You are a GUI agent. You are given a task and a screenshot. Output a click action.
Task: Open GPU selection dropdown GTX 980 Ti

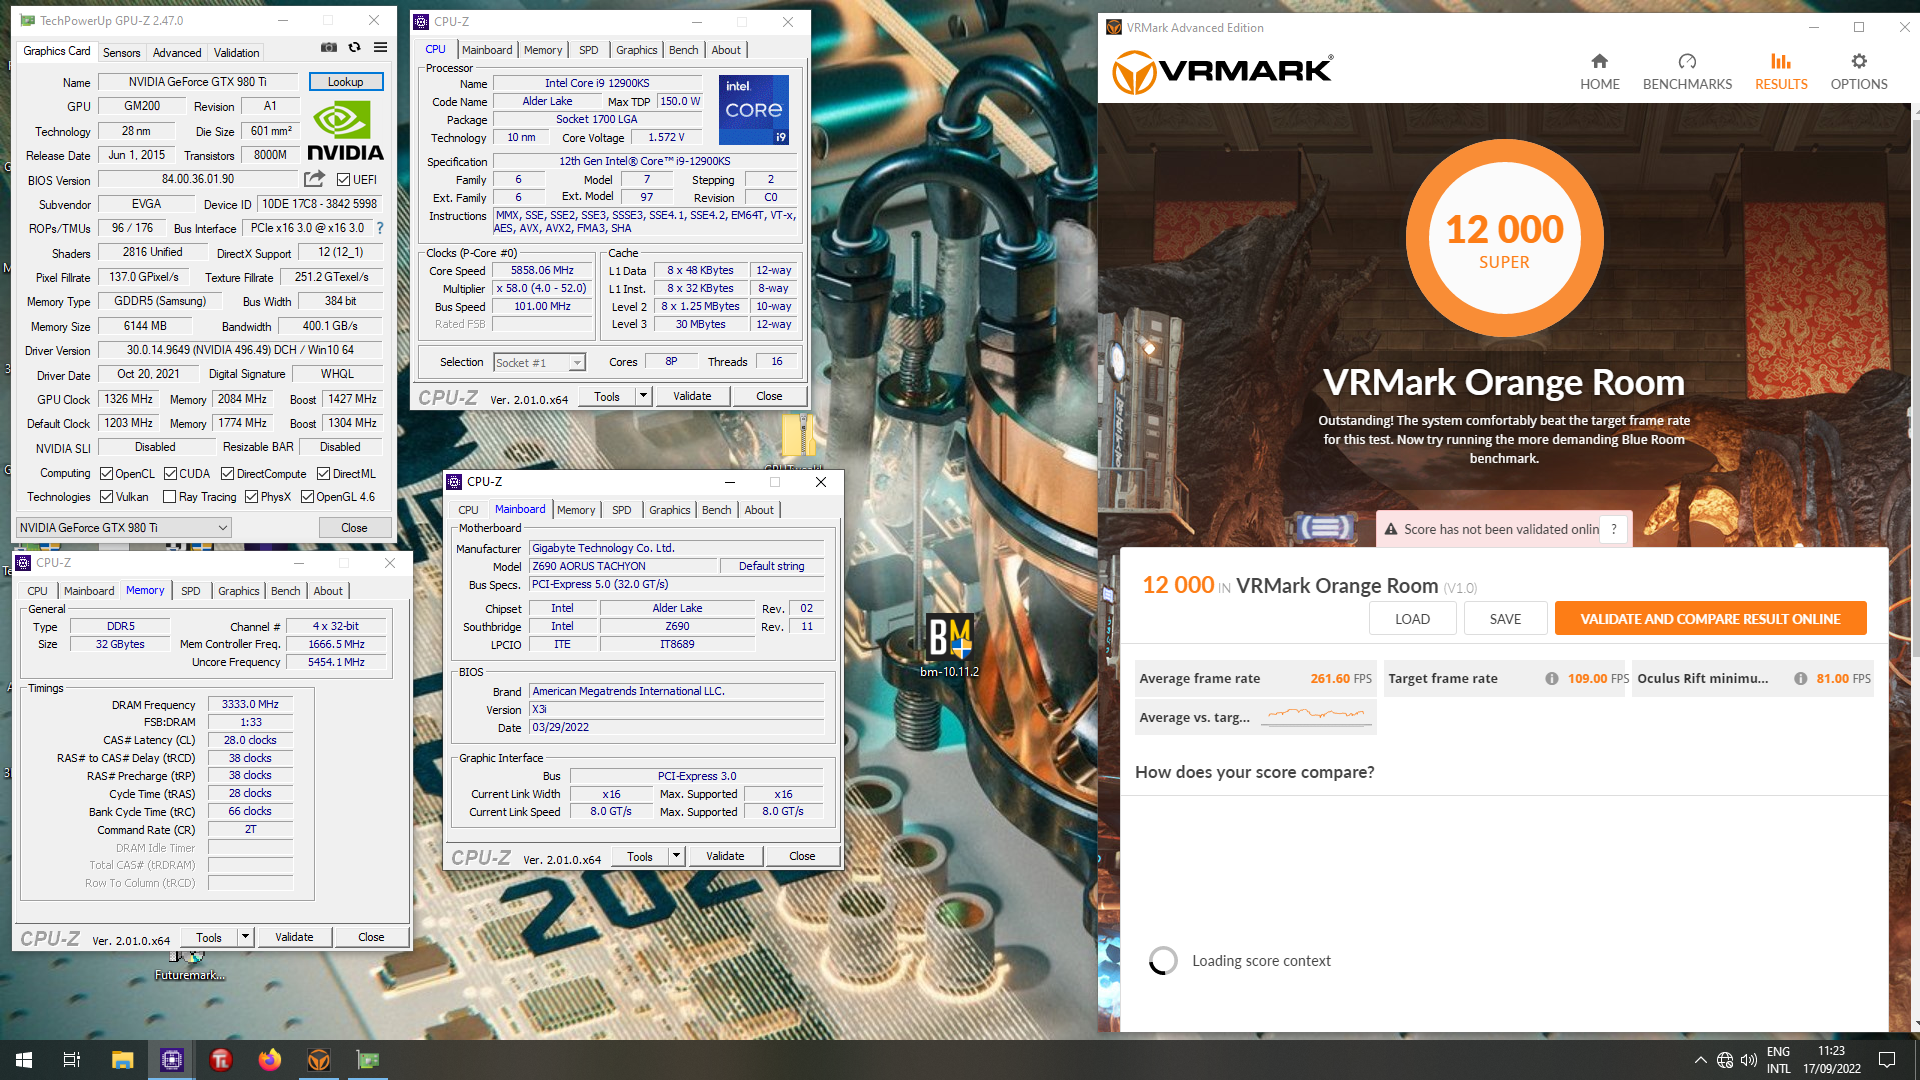pyautogui.click(x=124, y=527)
